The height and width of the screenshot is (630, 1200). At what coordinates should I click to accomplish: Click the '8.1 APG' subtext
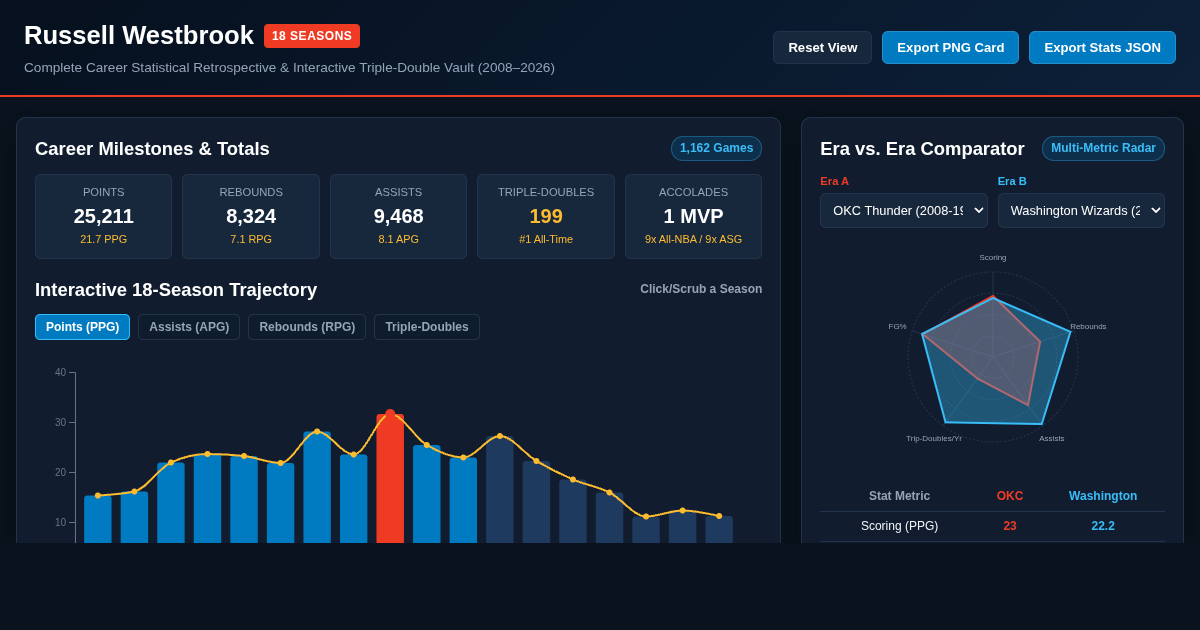(x=398, y=239)
